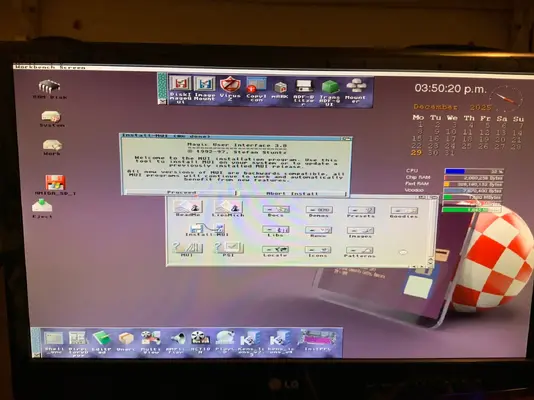Click the Abort Install button
This screenshot has width=534, height=400.
coord(292,193)
